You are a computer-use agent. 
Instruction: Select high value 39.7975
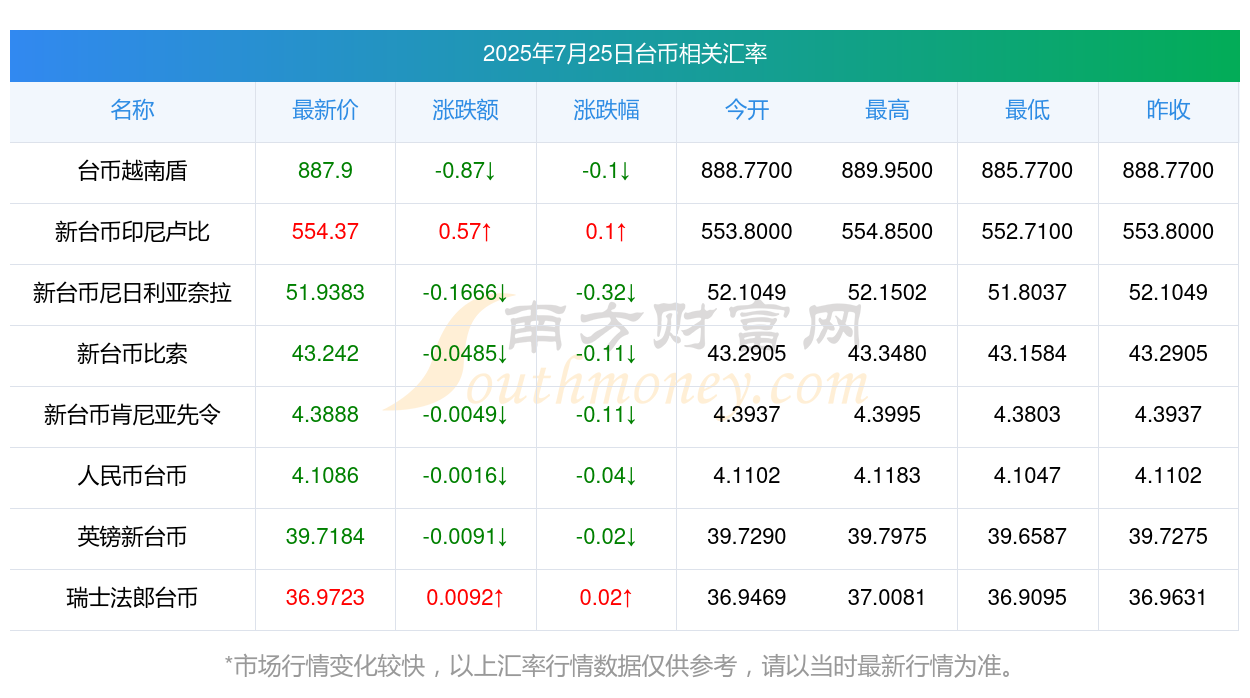pyautogui.click(x=887, y=537)
